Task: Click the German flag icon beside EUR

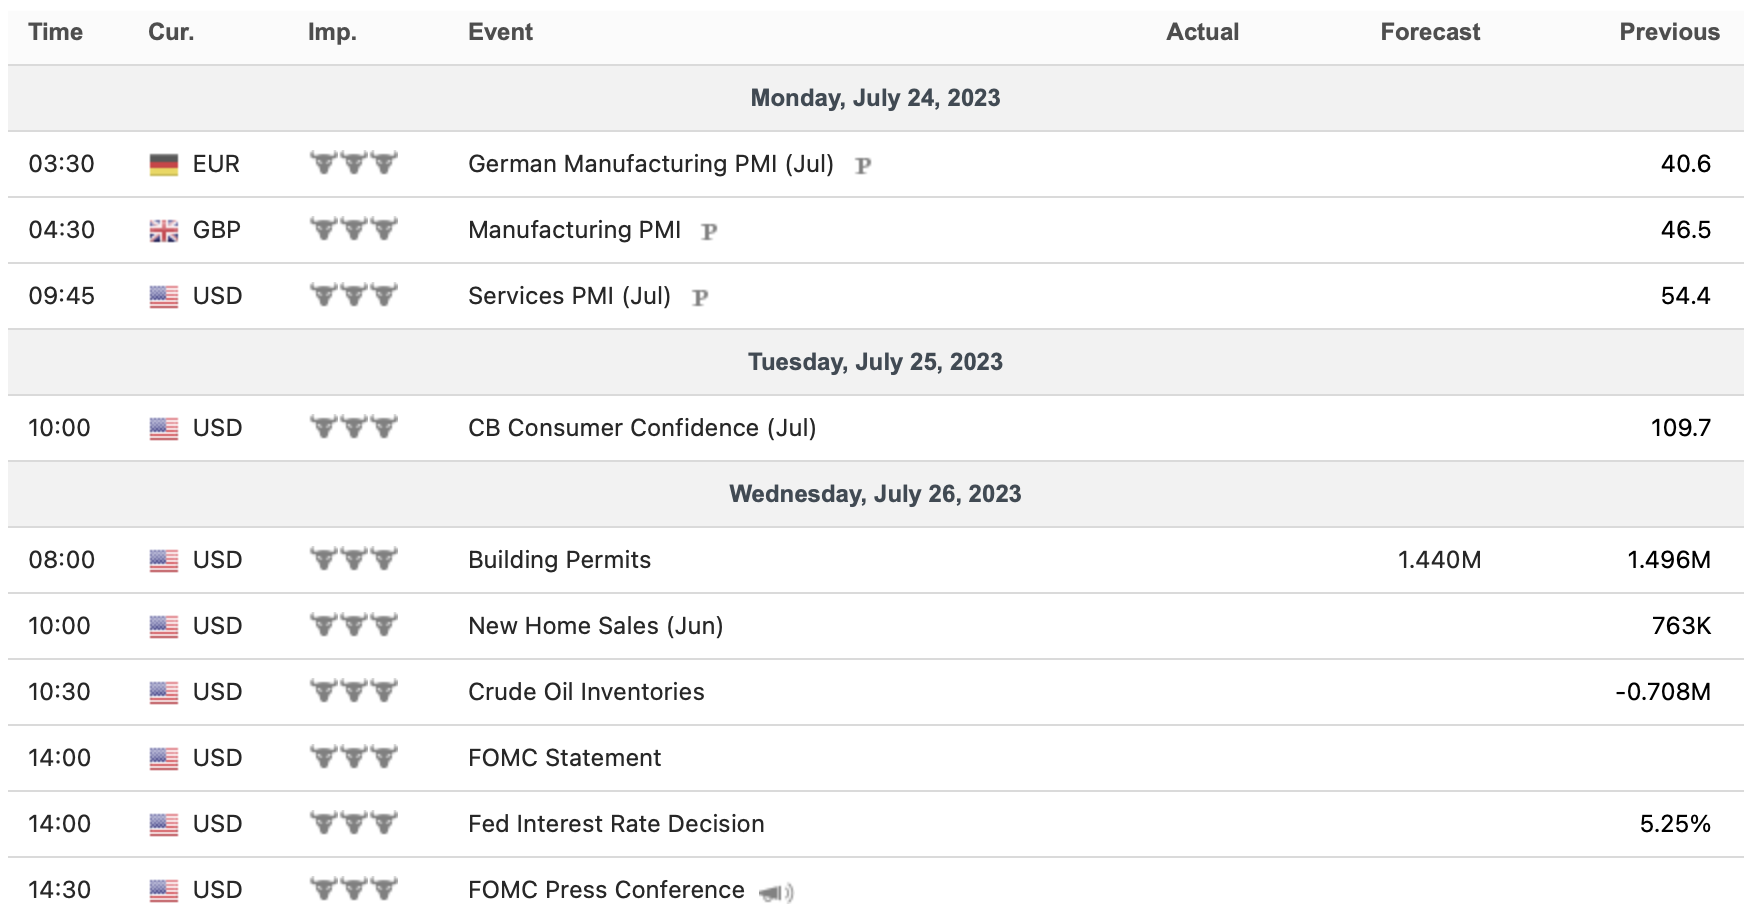Action: click(x=163, y=165)
